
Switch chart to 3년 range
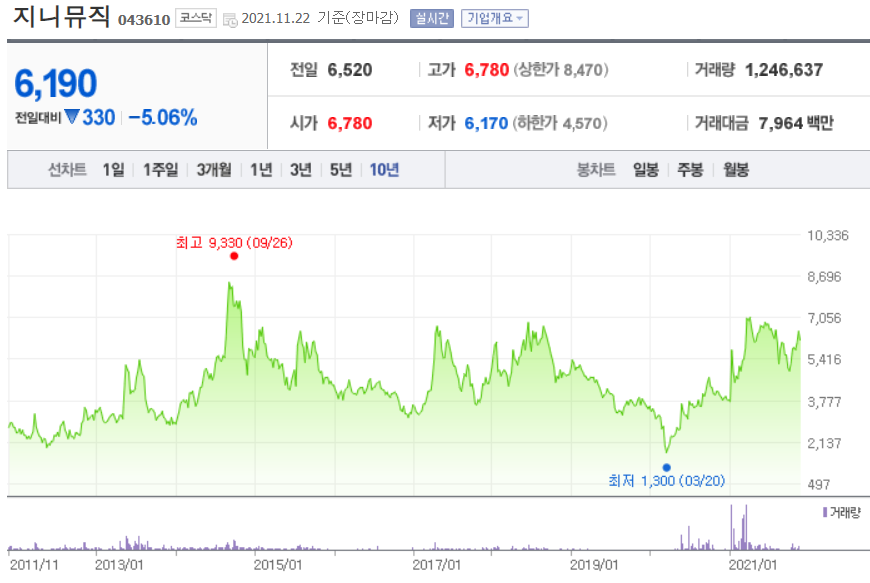[x=301, y=170]
